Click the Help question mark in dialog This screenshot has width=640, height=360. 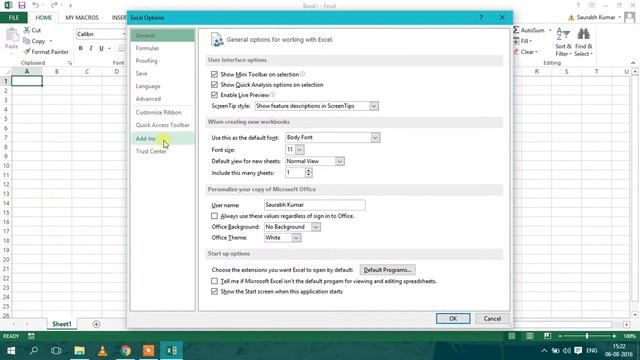pyautogui.click(x=481, y=18)
